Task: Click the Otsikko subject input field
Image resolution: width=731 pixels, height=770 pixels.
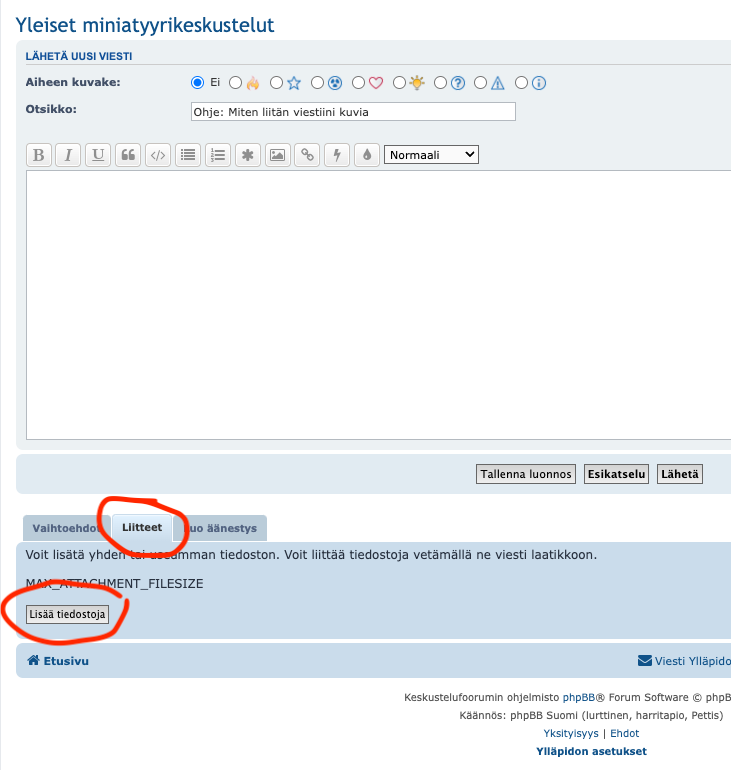Action: [353, 111]
